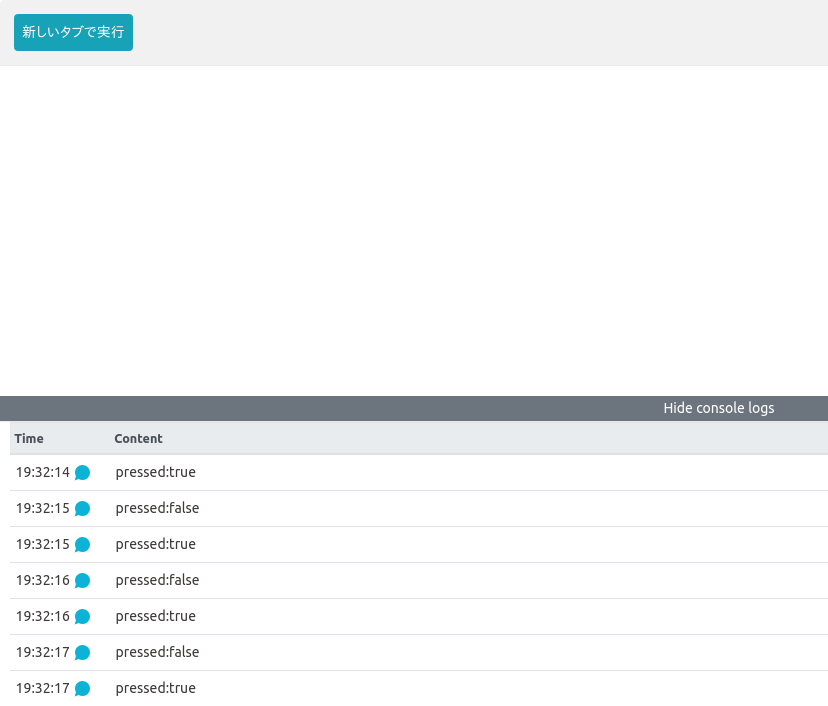Viewport: 828px width, 706px height.
Task: Click the Time column header
Action: click(x=29, y=438)
